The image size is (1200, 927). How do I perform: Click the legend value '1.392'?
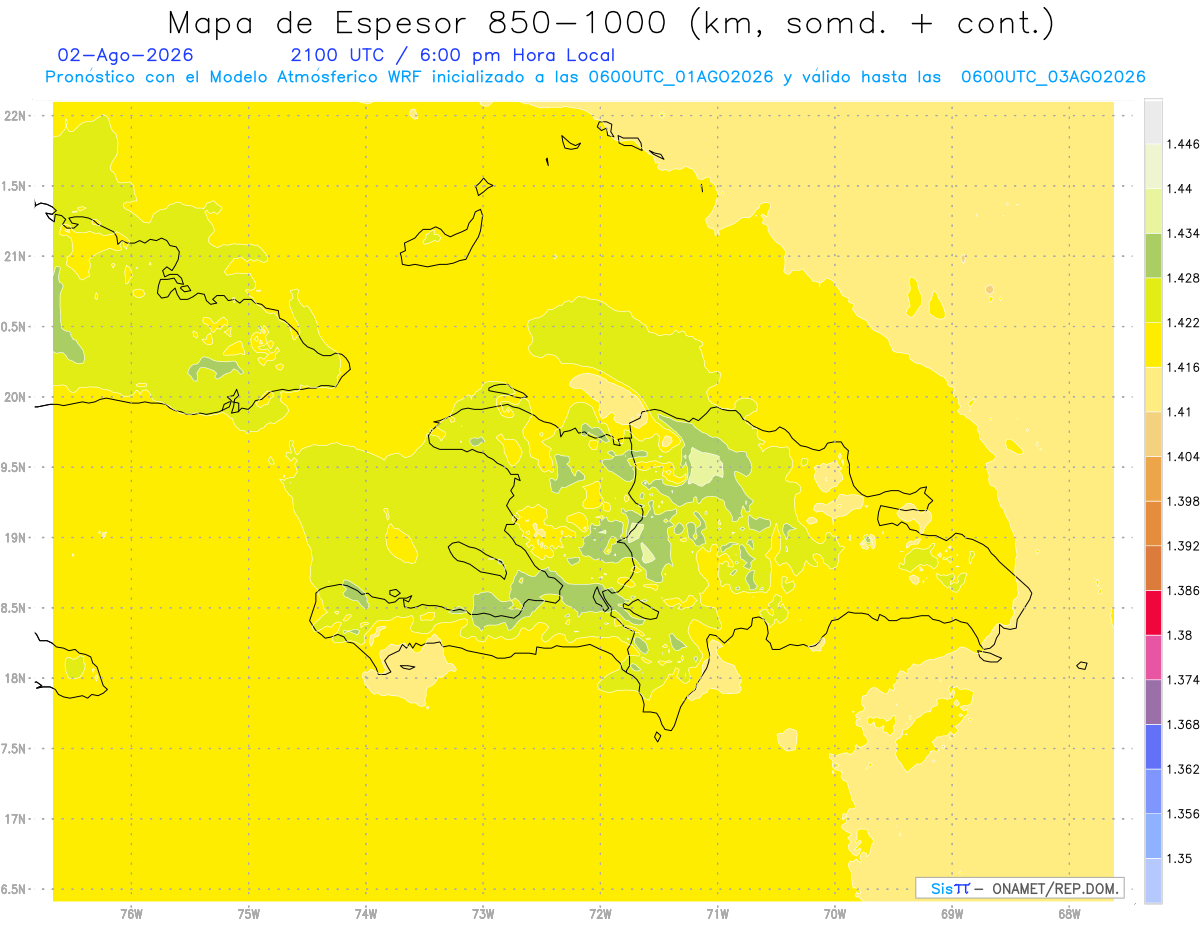pyautogui.click(x=1183, y=546)
